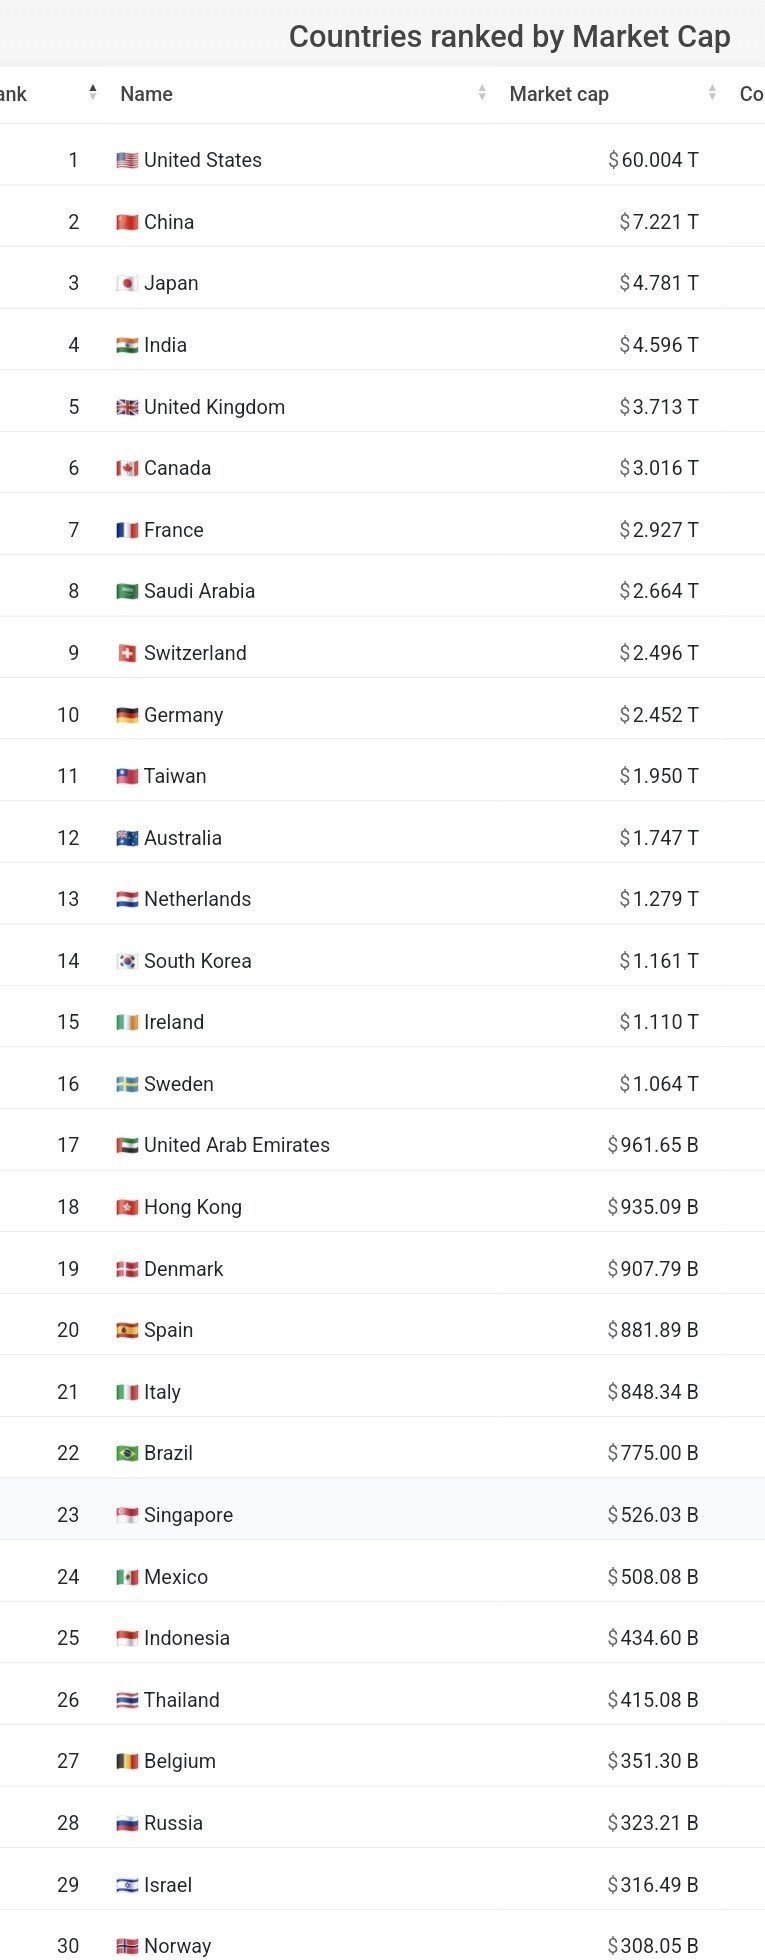This screenshot has width=765, height=1960.
Task: Select the Singapore row market cap value
Action: tap(653, 1515)
